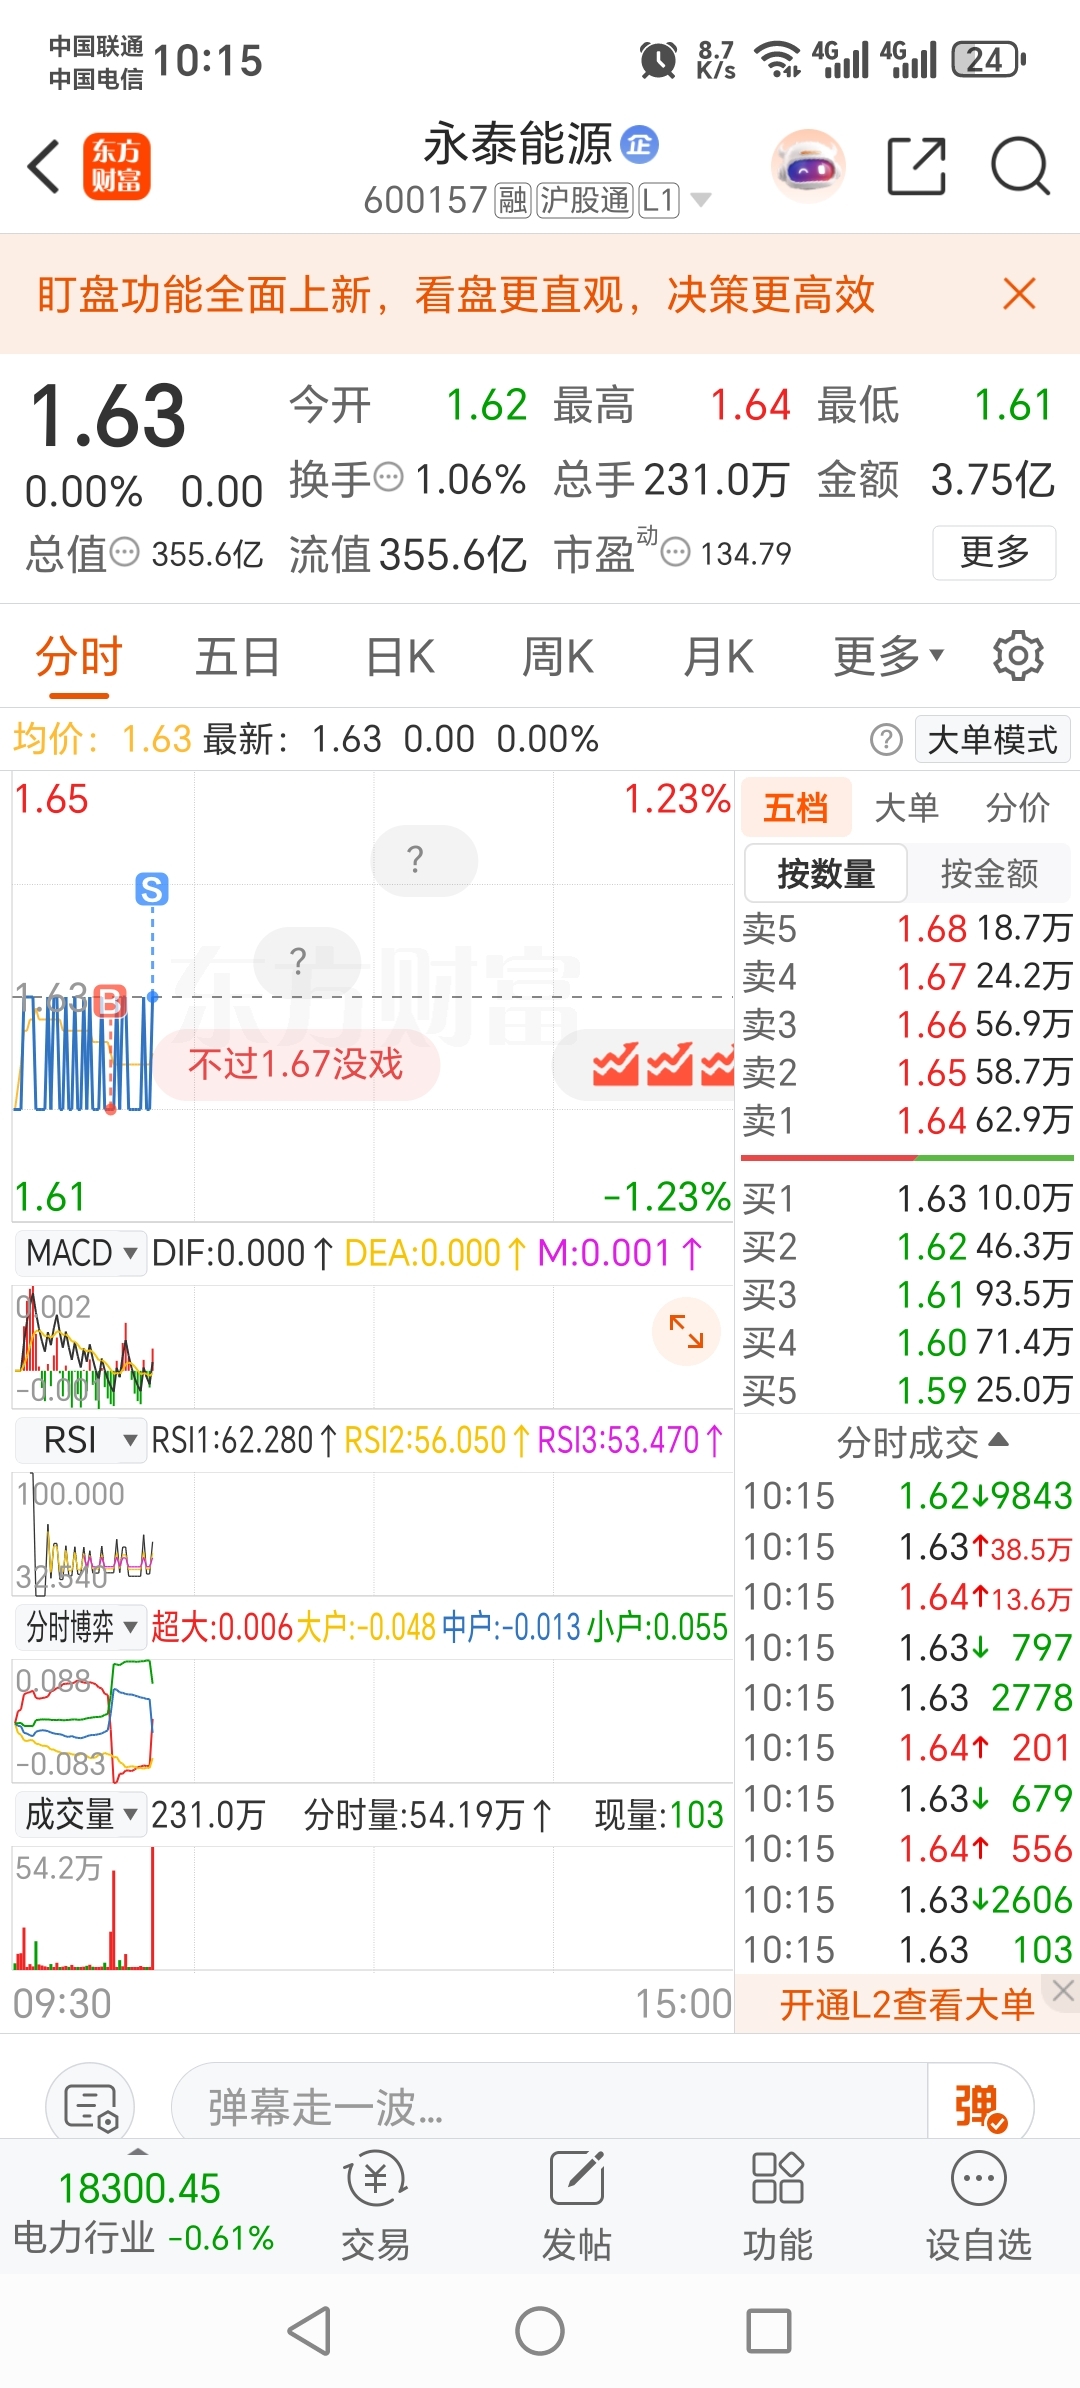Open the RSI indicator dropdown
This screenshot has width=1080, height=2388.
click(x=81, y=1440)
